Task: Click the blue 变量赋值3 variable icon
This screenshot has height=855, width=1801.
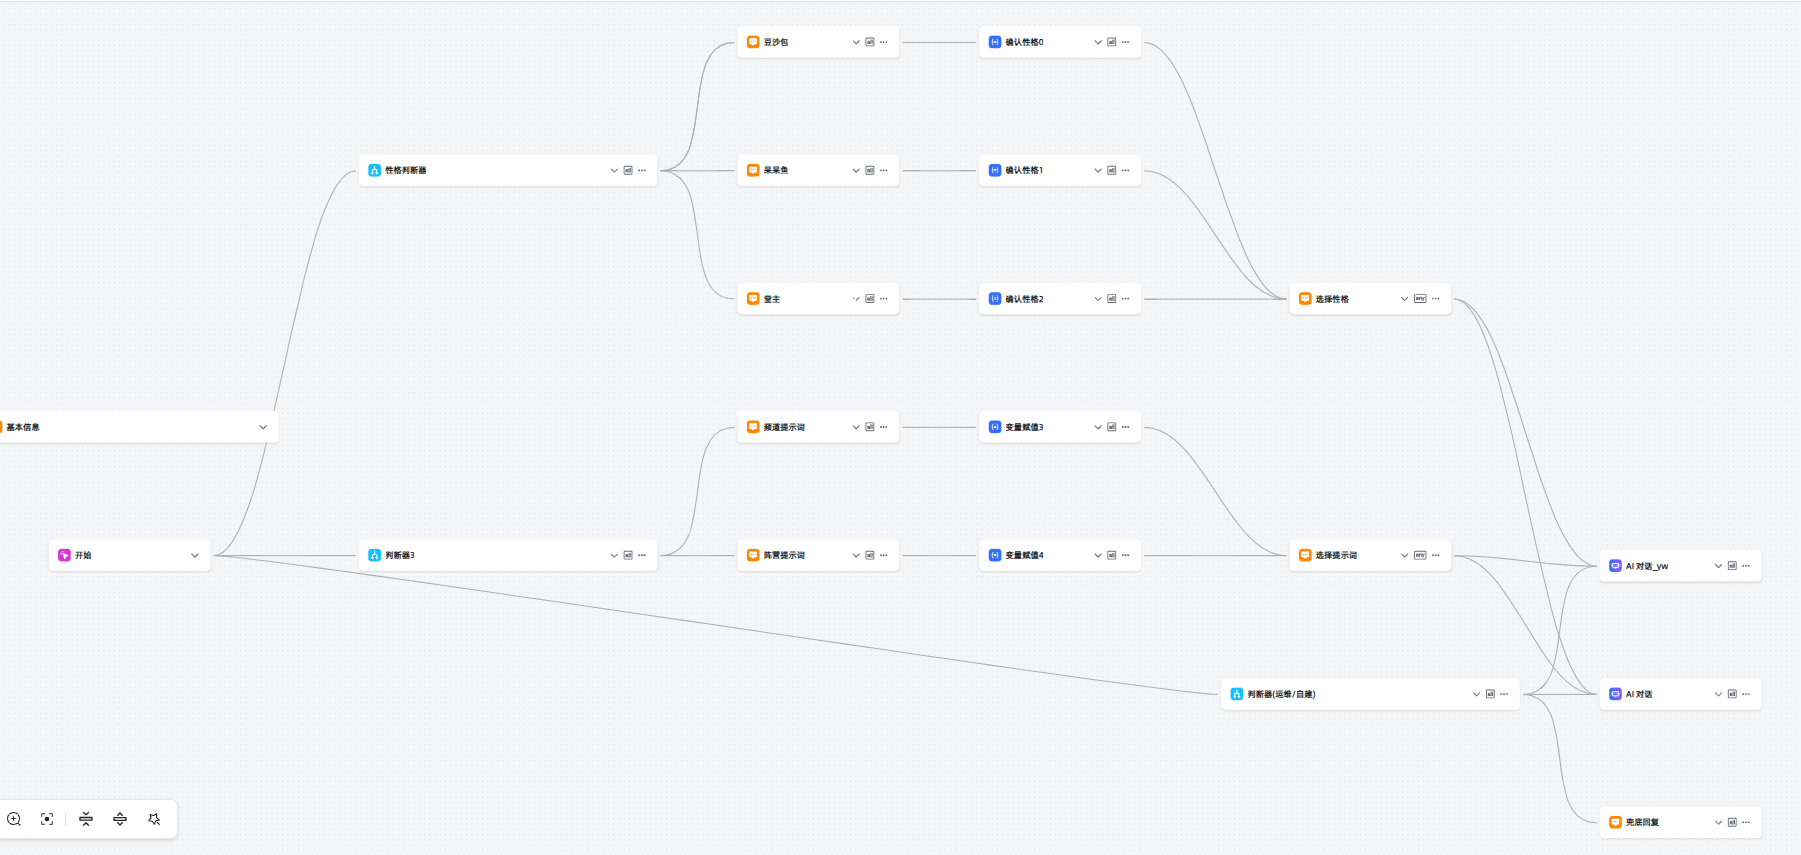Action: [x=994, y=427]
